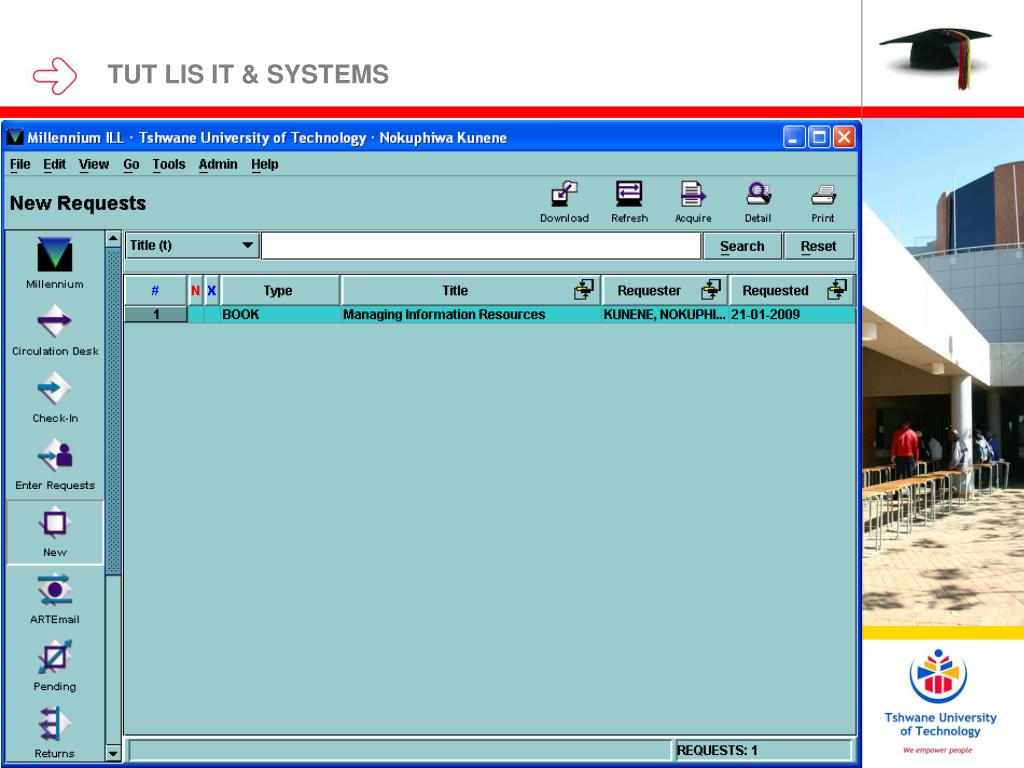Click the blue X column header

(212, 291)
